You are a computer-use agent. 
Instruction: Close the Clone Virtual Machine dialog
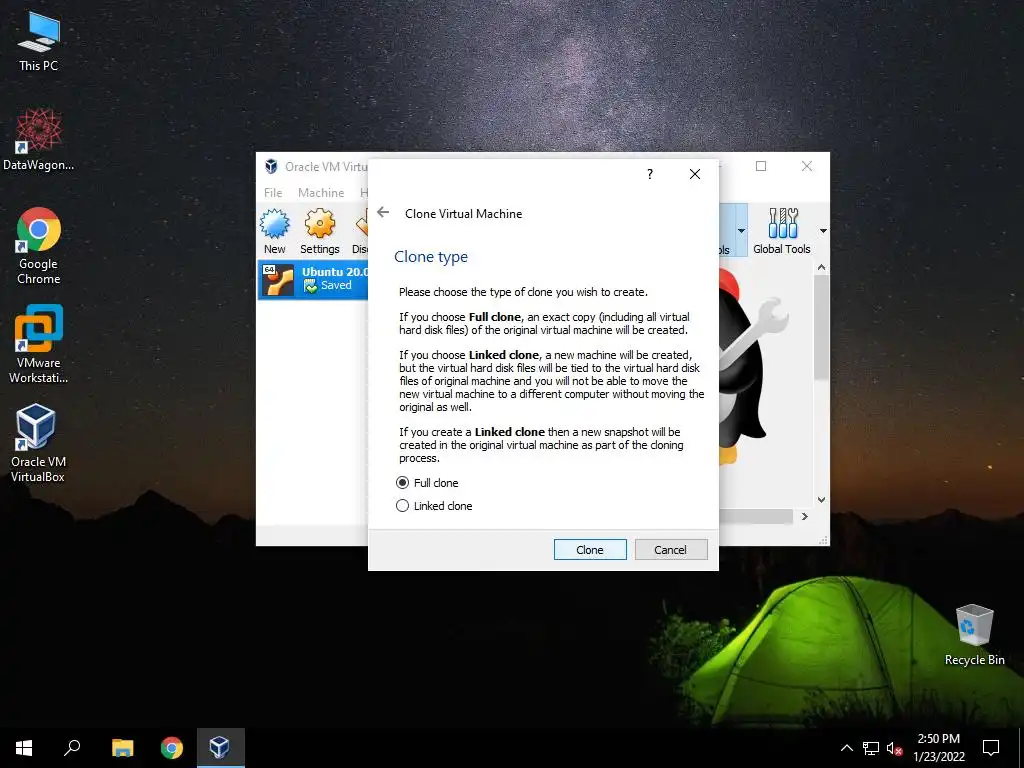695,174
